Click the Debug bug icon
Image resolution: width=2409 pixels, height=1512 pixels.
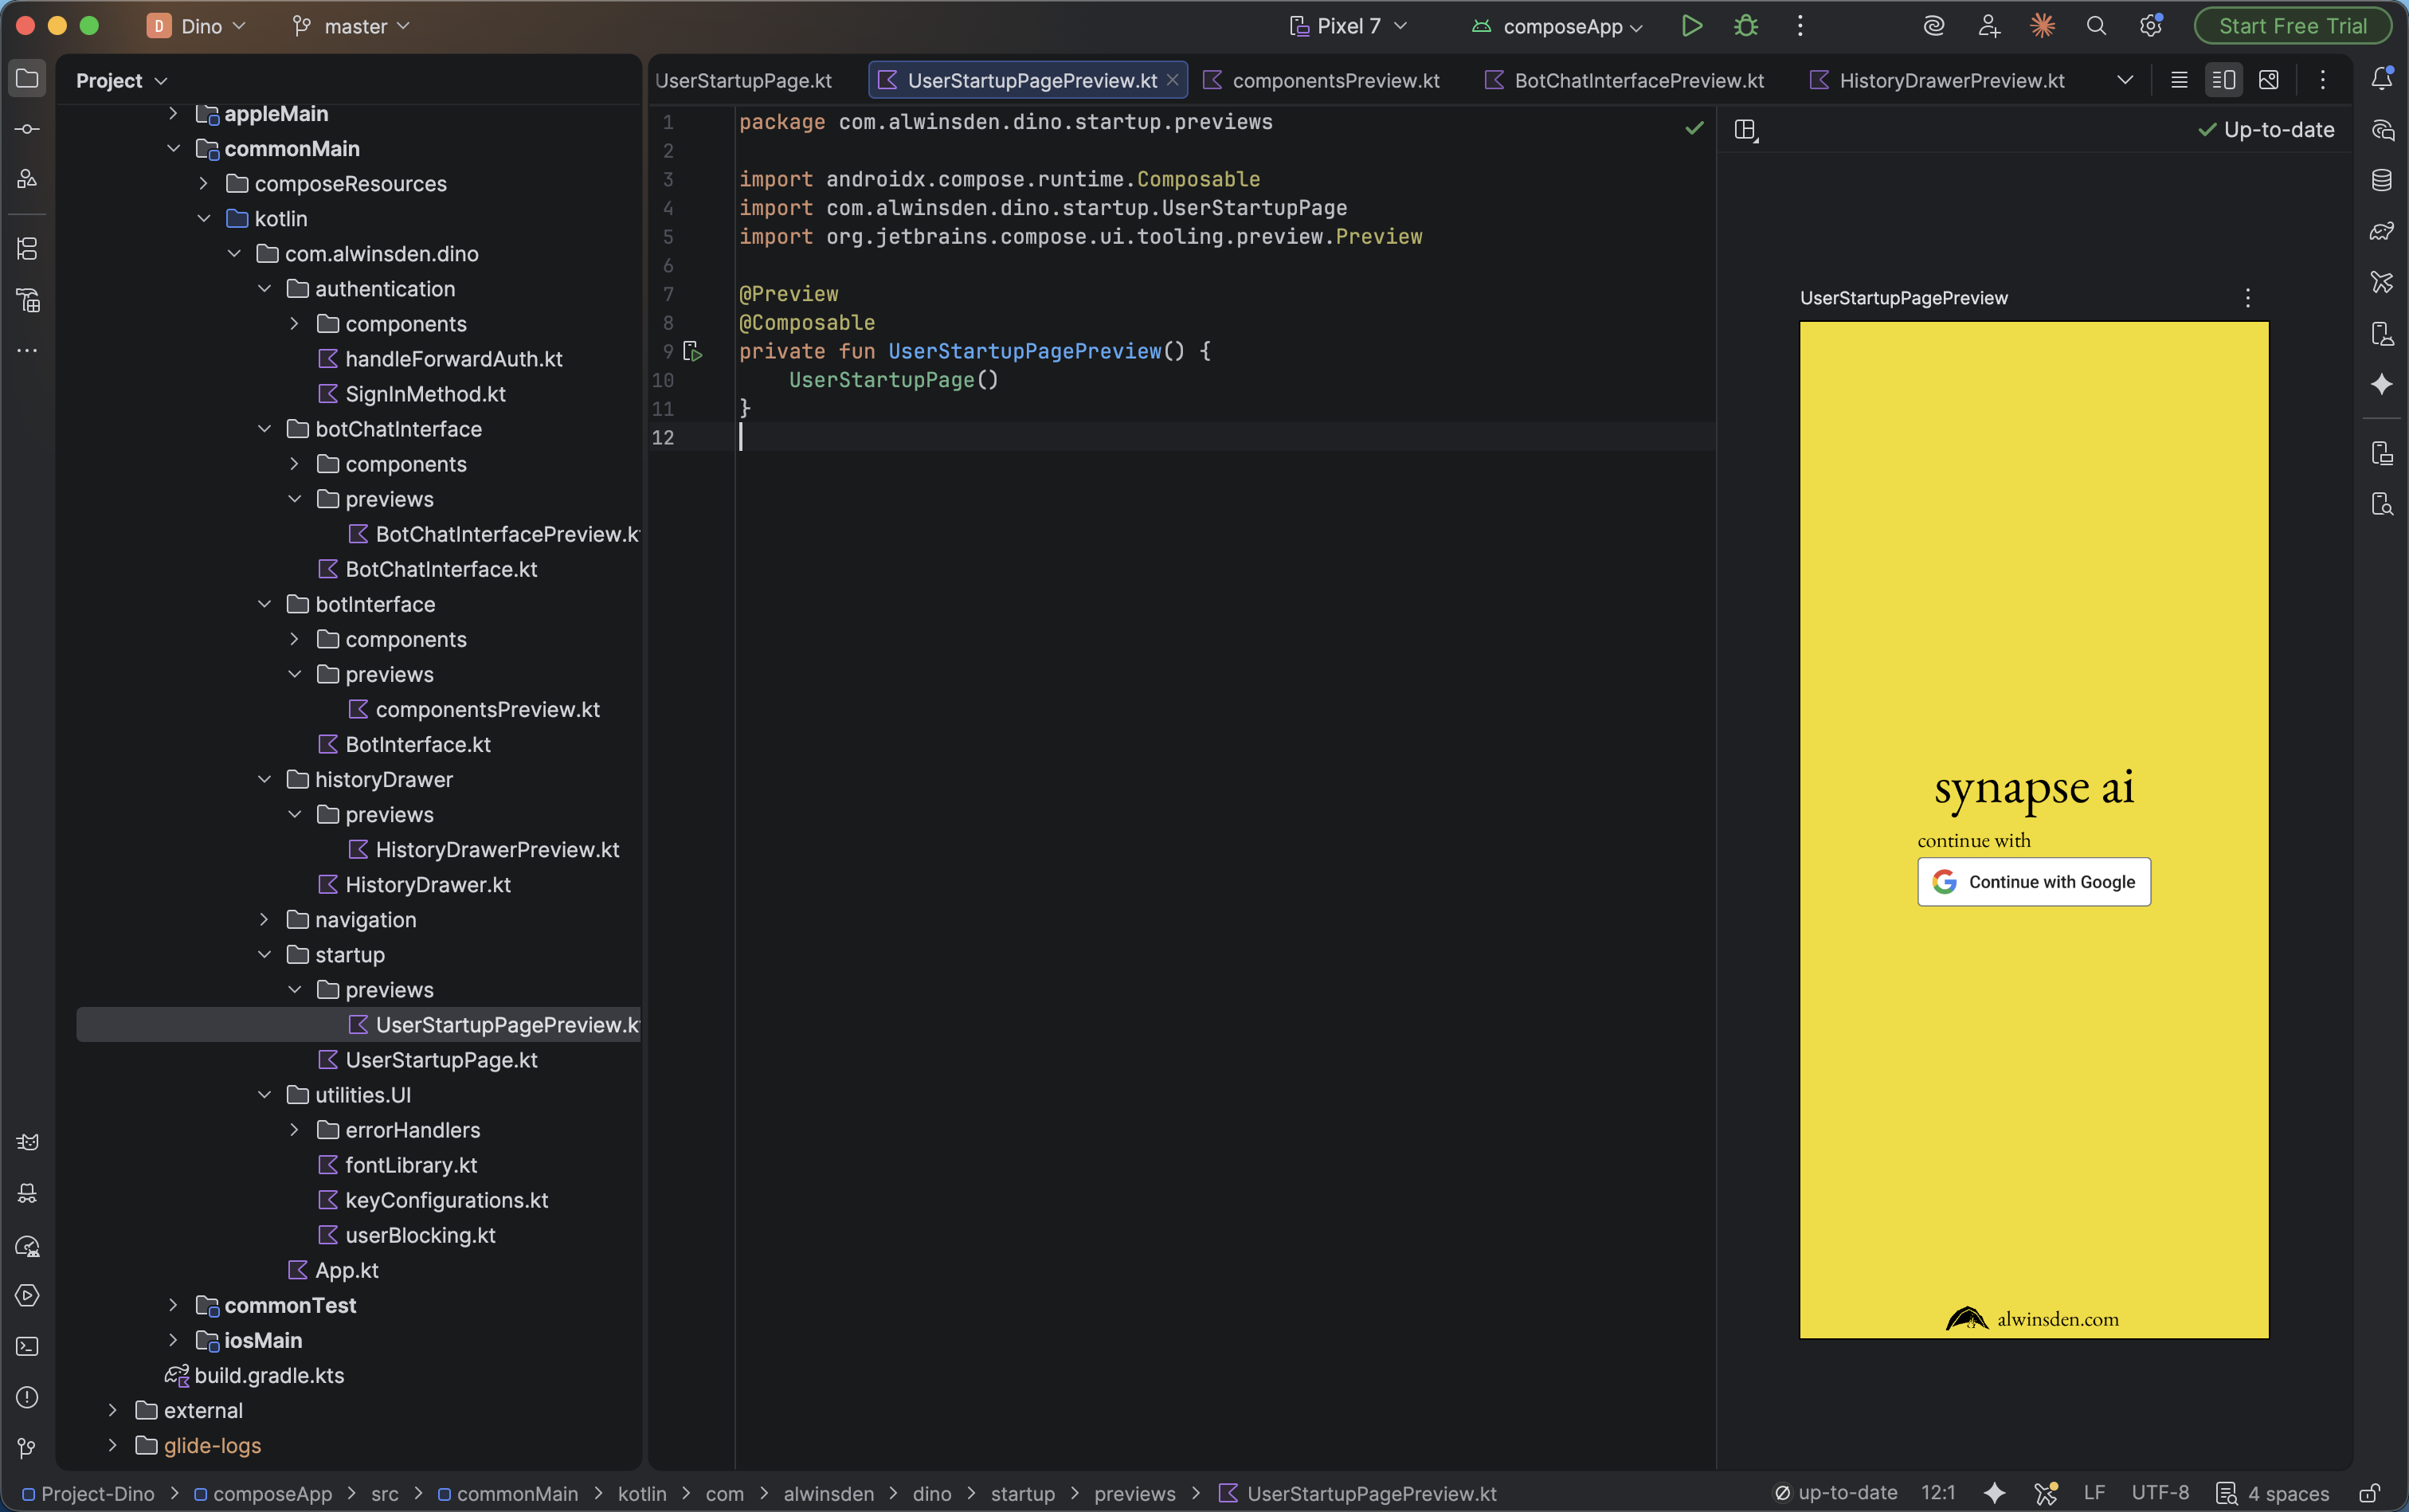pos(1745,26)
